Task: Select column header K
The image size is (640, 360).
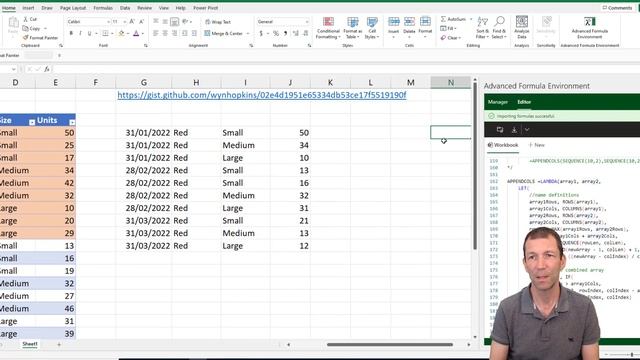Action: (330, 82)
